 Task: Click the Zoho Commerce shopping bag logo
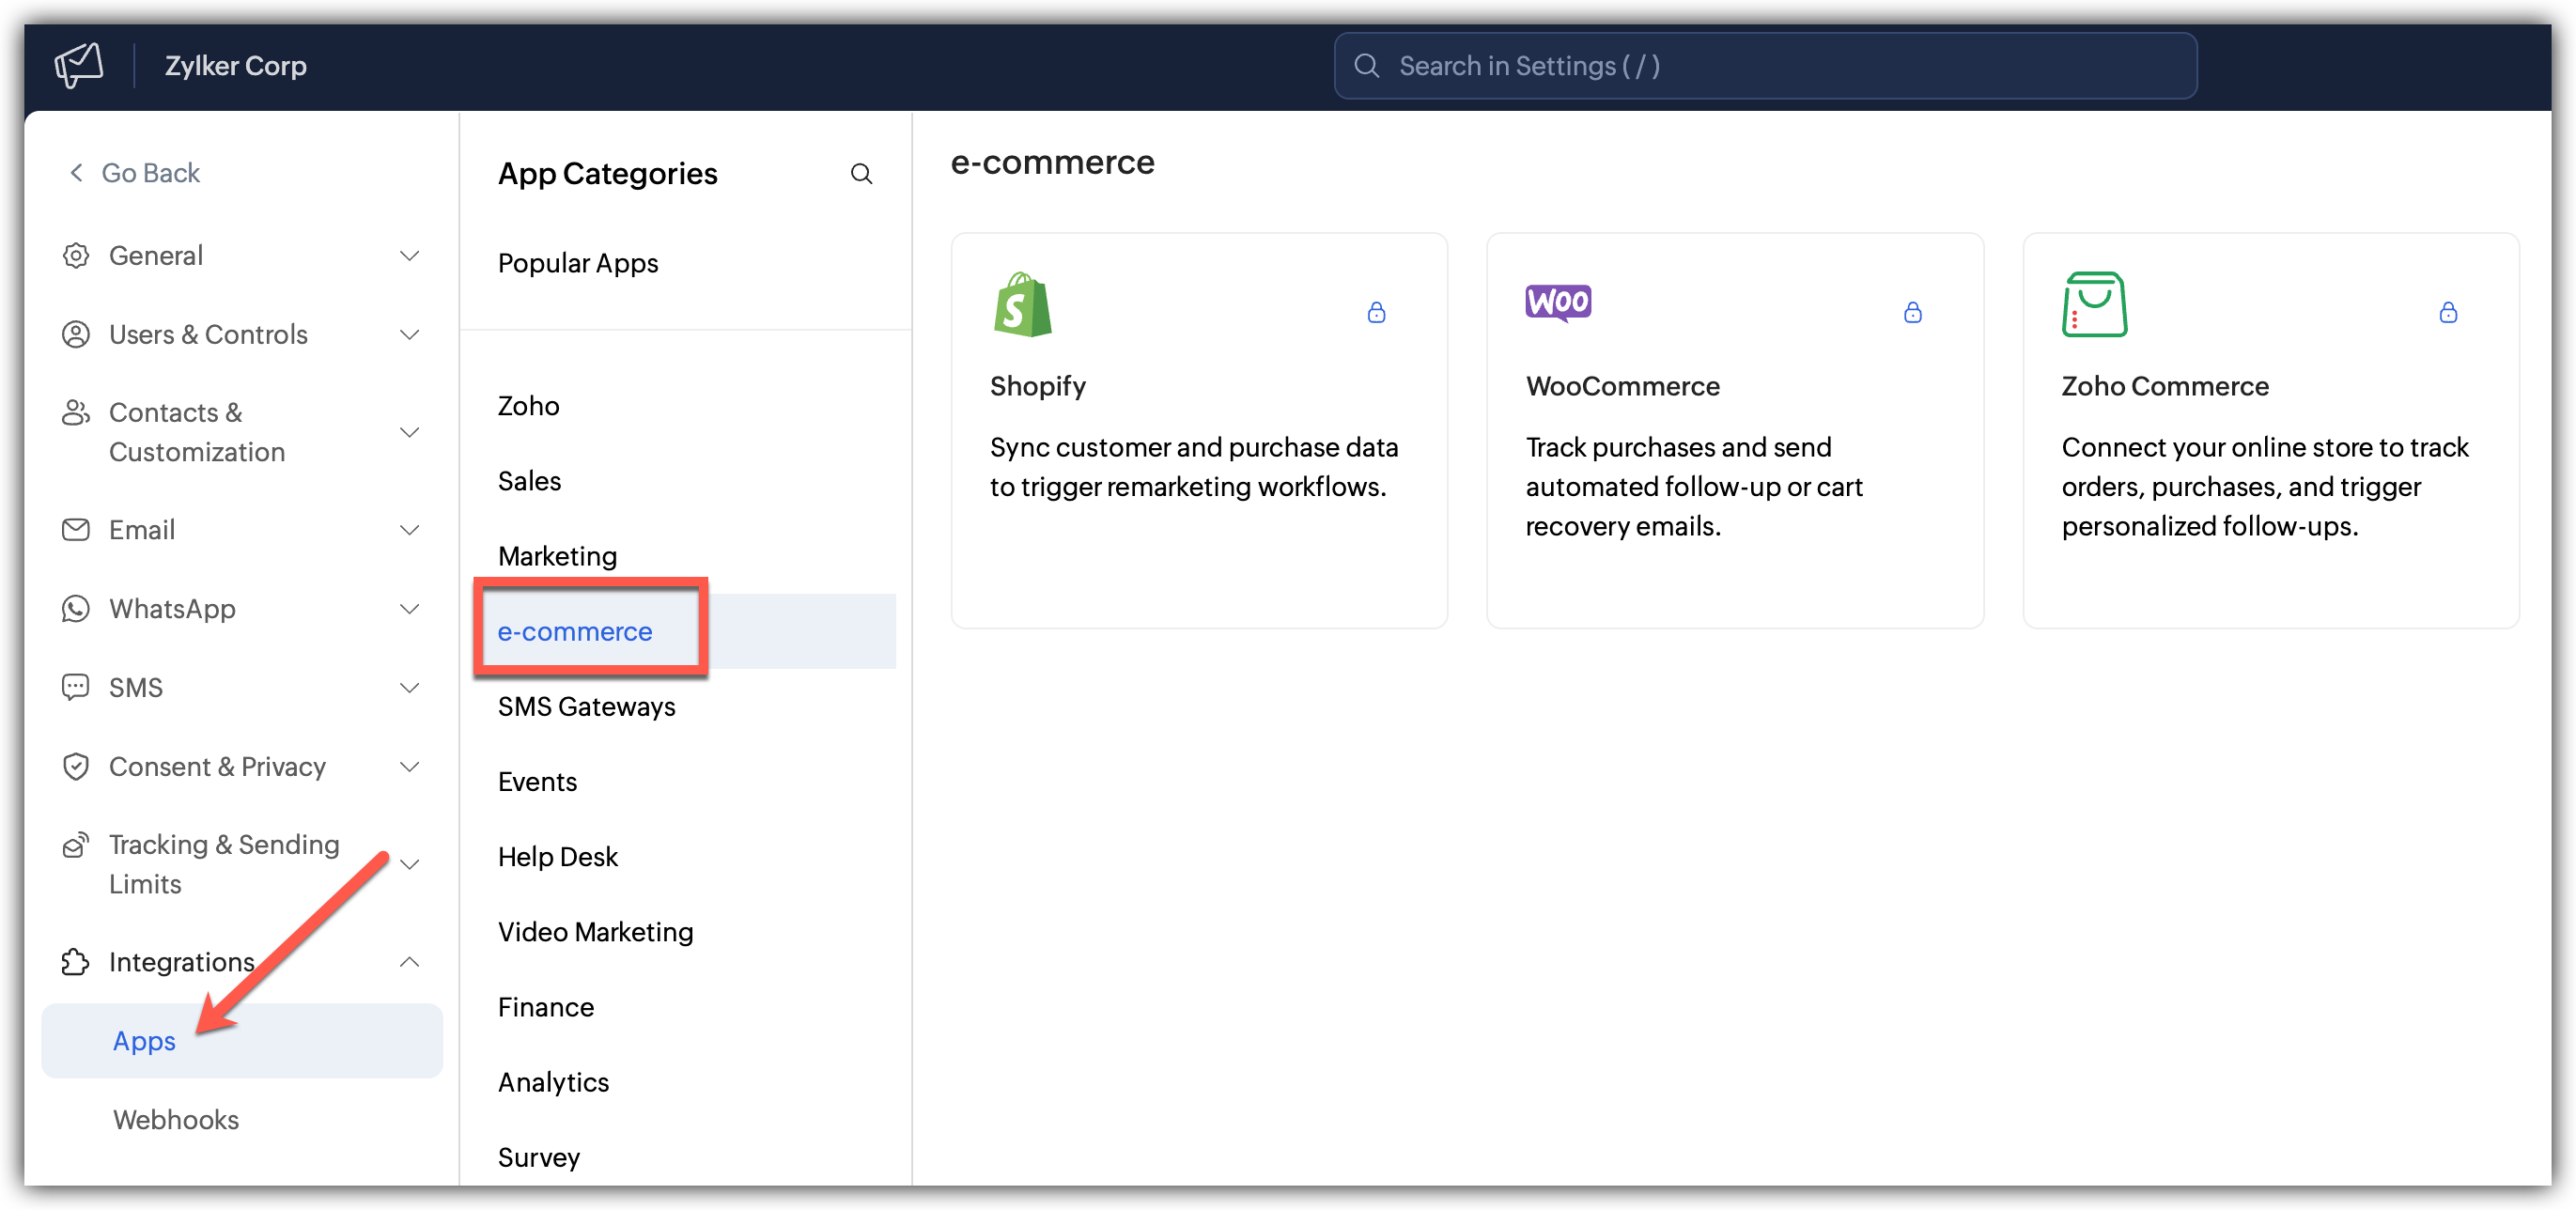tap(2094, 304)
